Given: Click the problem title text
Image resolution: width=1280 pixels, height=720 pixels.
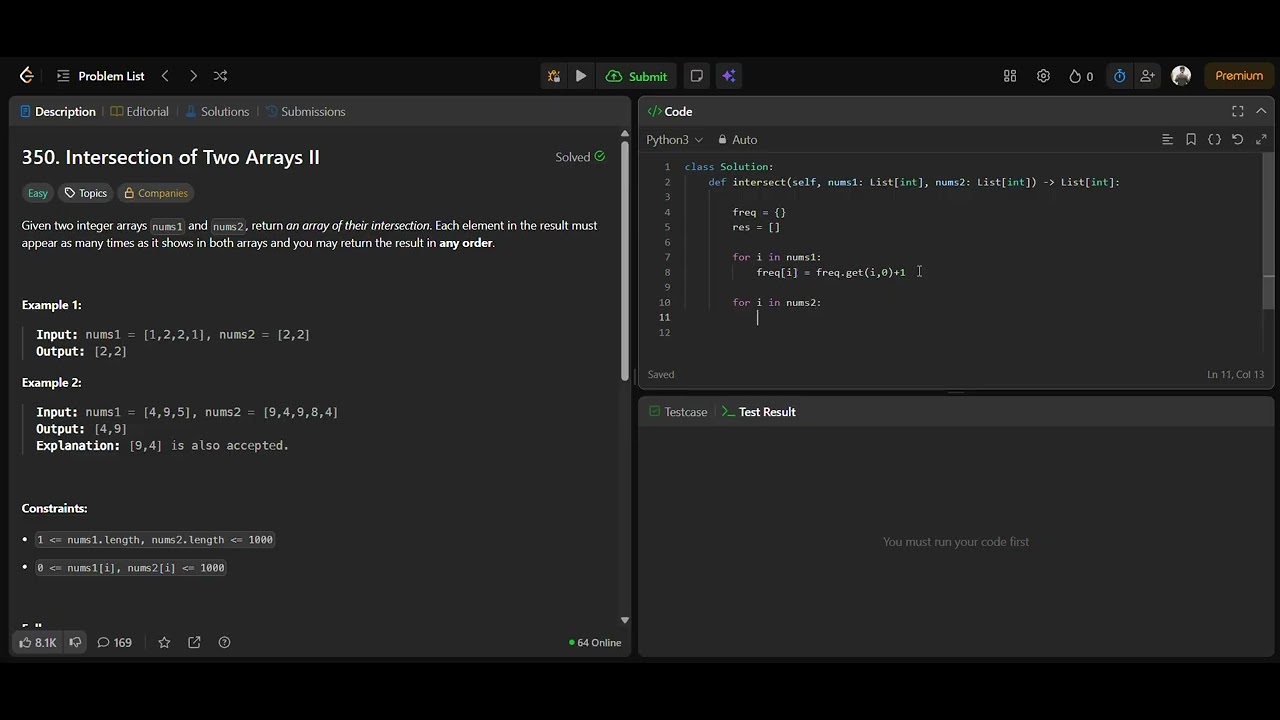Looking at the screenshot, I should click(171, 157).
